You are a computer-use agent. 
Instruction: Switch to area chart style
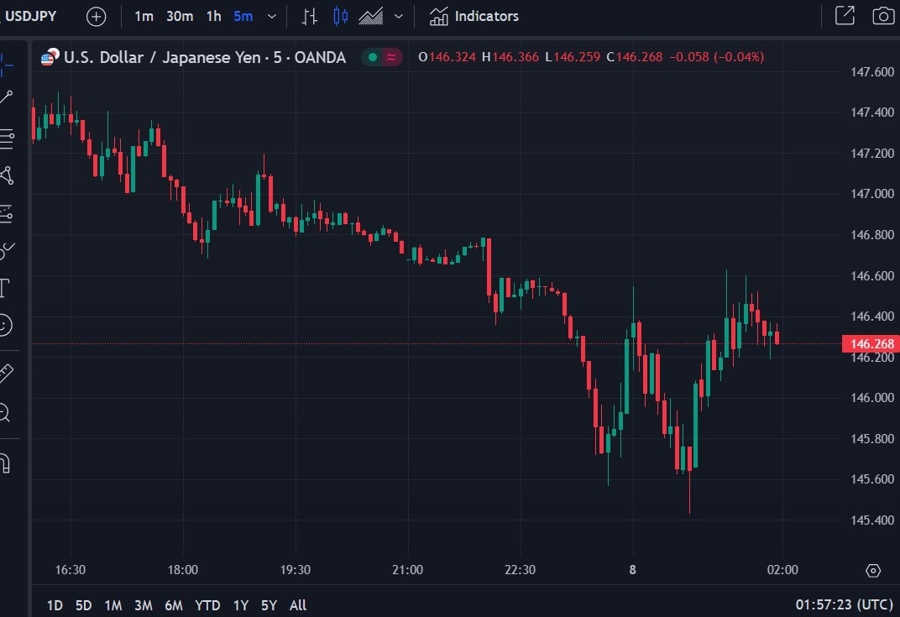[371, 17]
